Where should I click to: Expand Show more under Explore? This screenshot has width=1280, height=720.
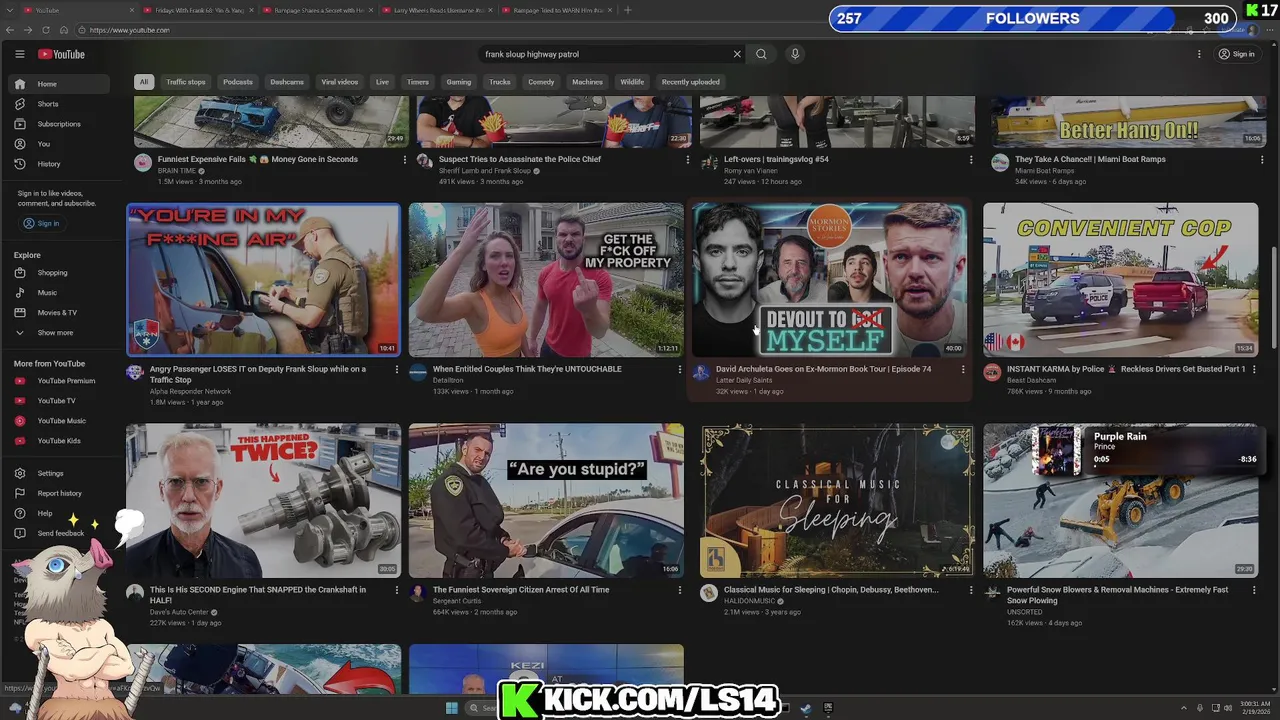click(x=60, y=333)
